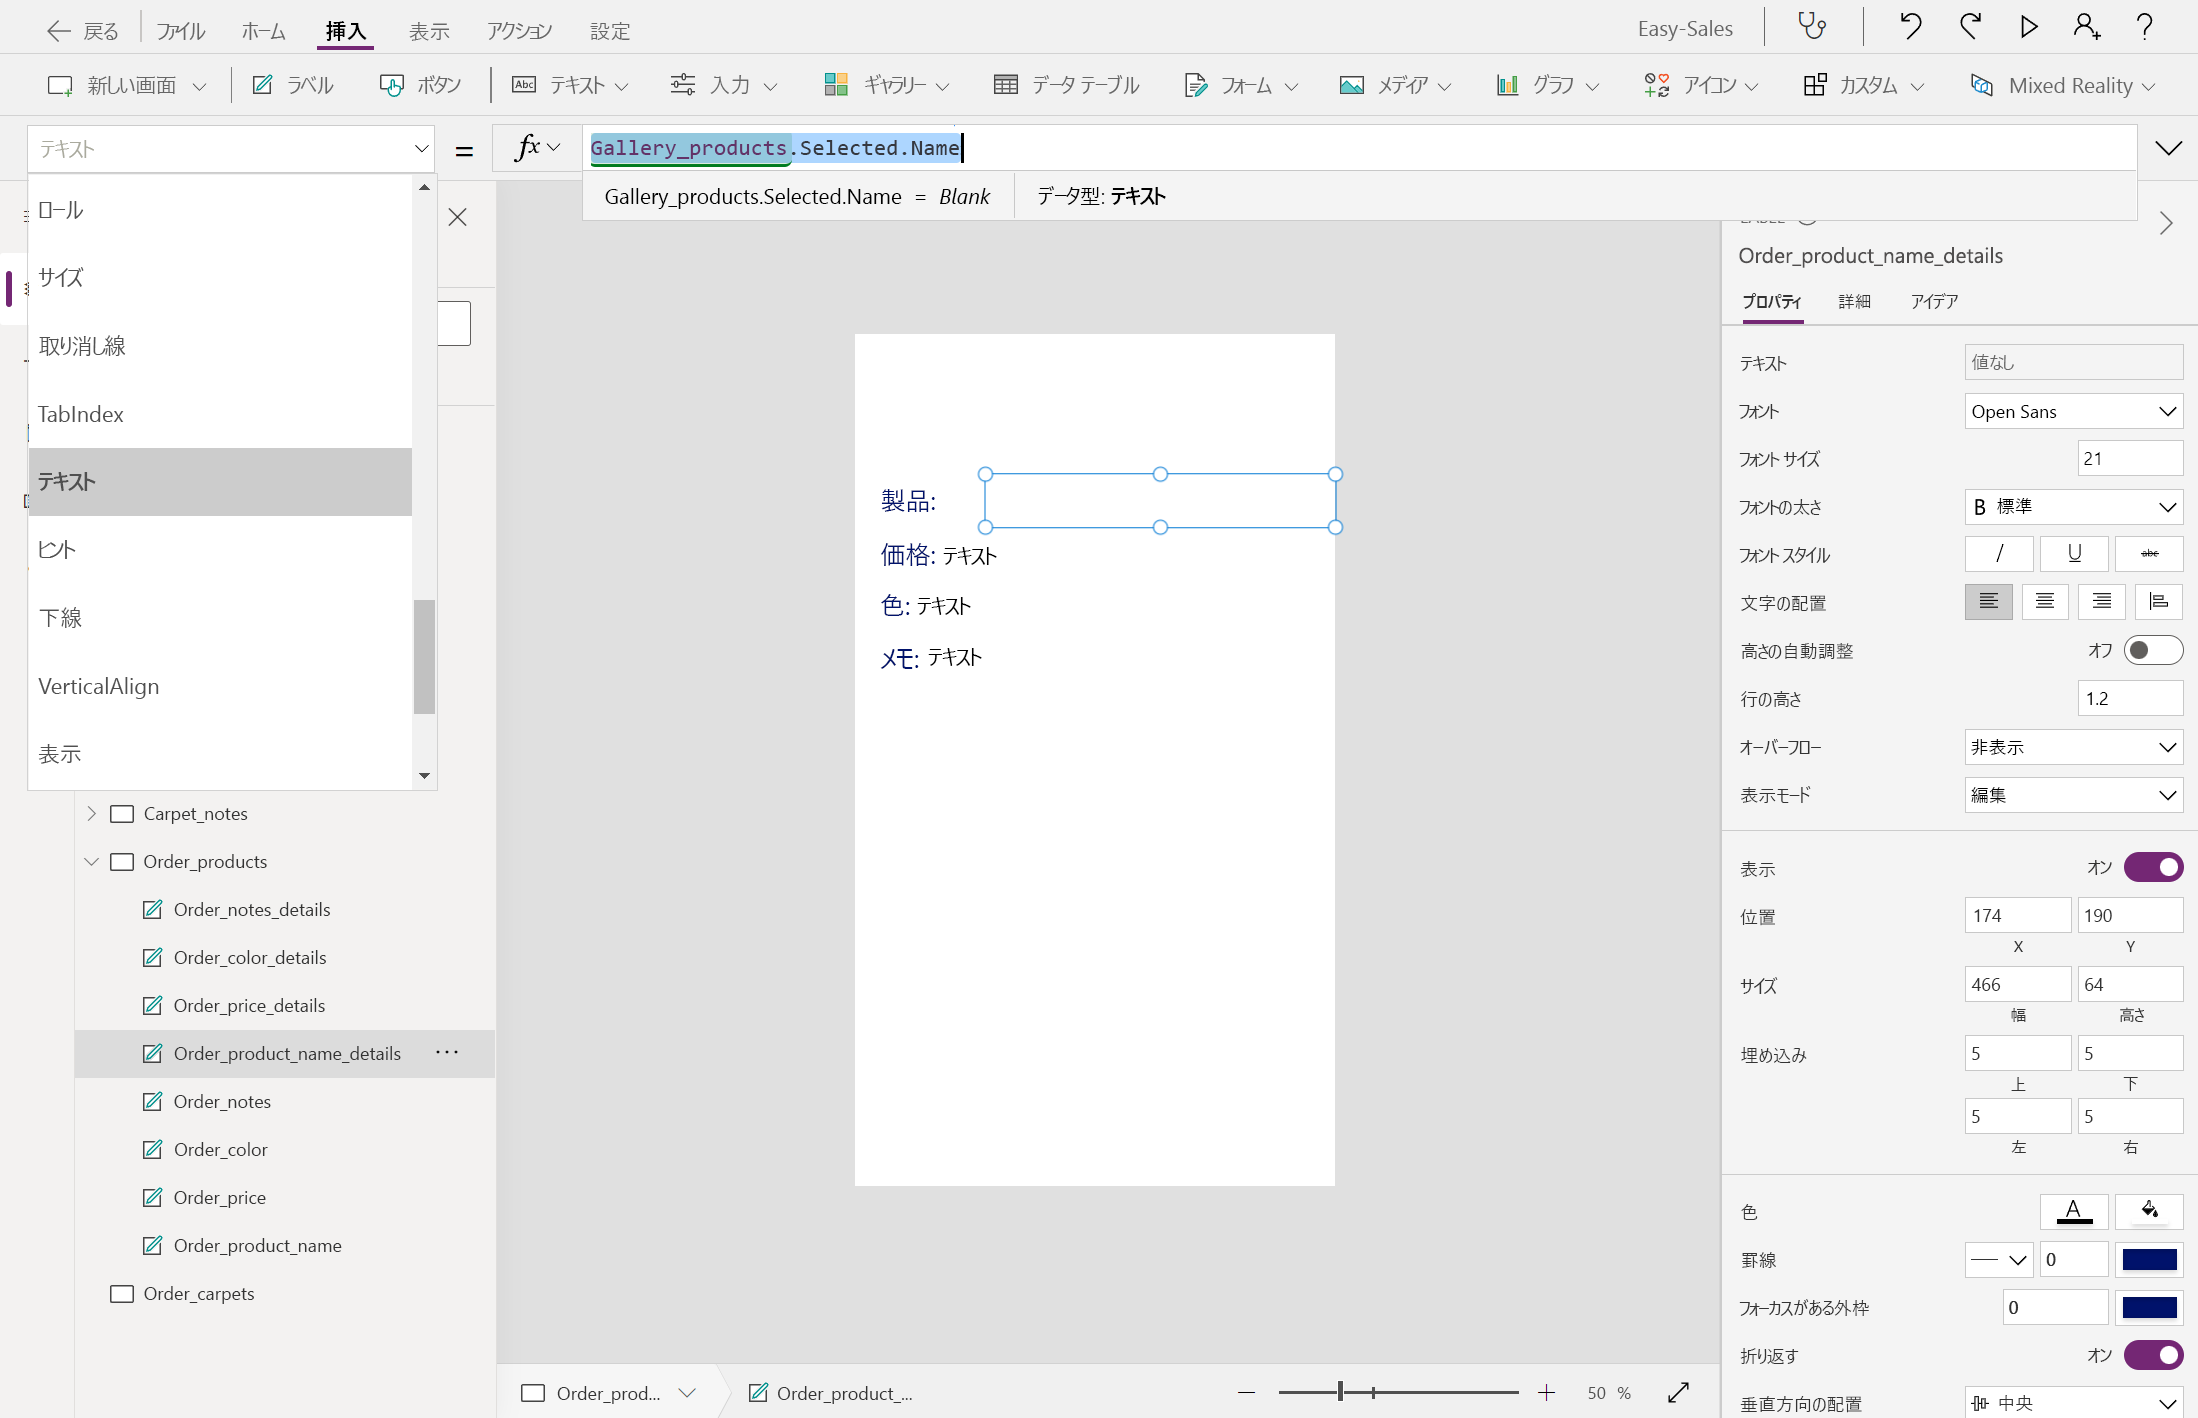Preview the app with play icon
2198x1418 pixels.
coord(2029,26)
